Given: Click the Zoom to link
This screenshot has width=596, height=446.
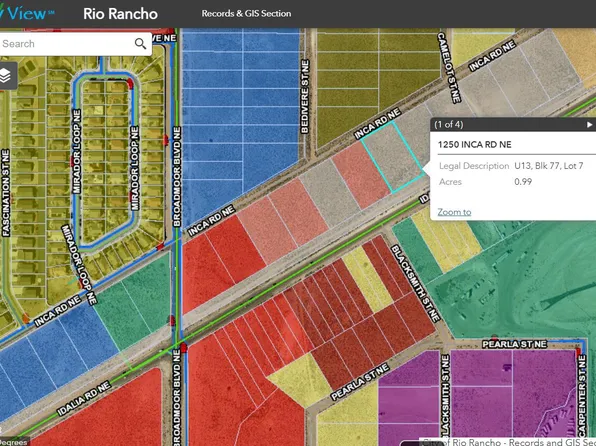Looking at the screenshot, I should (454, 212).
